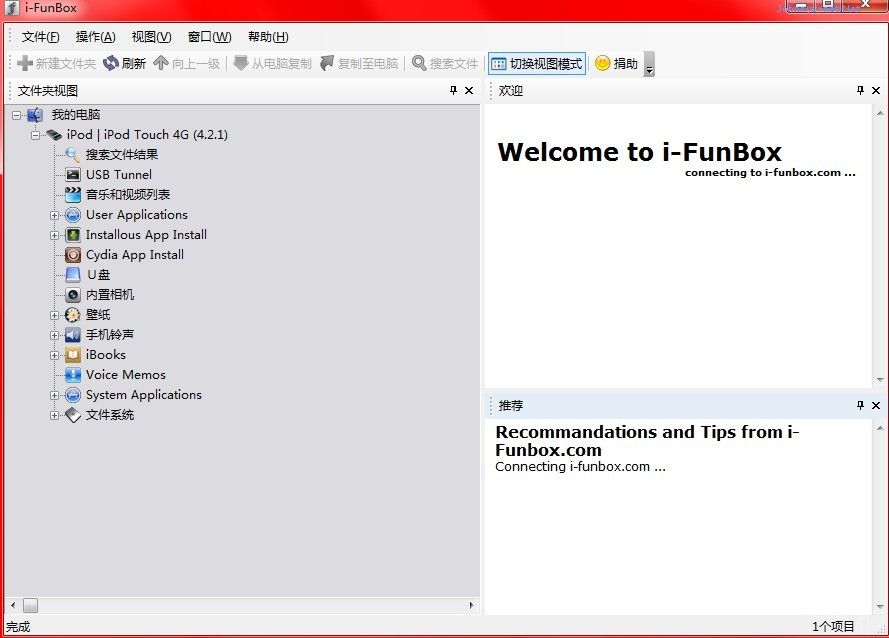Select the 内置相机 camera icon
The height and width of the screenshot is (638, 889).
(72, 295)
